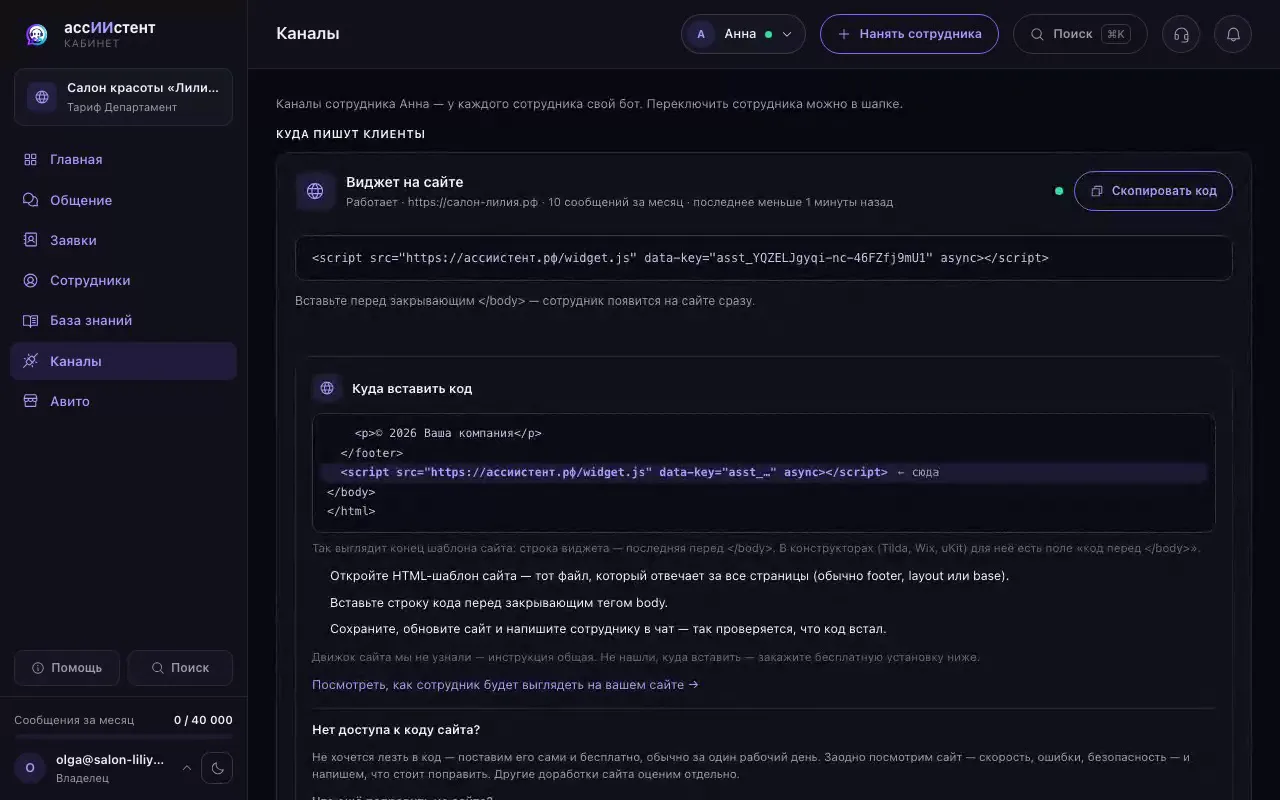Open notifications with the bell icon
Image resolution: width=1280 pixels, height=800 pixels.
click(x=1233, y=34)
